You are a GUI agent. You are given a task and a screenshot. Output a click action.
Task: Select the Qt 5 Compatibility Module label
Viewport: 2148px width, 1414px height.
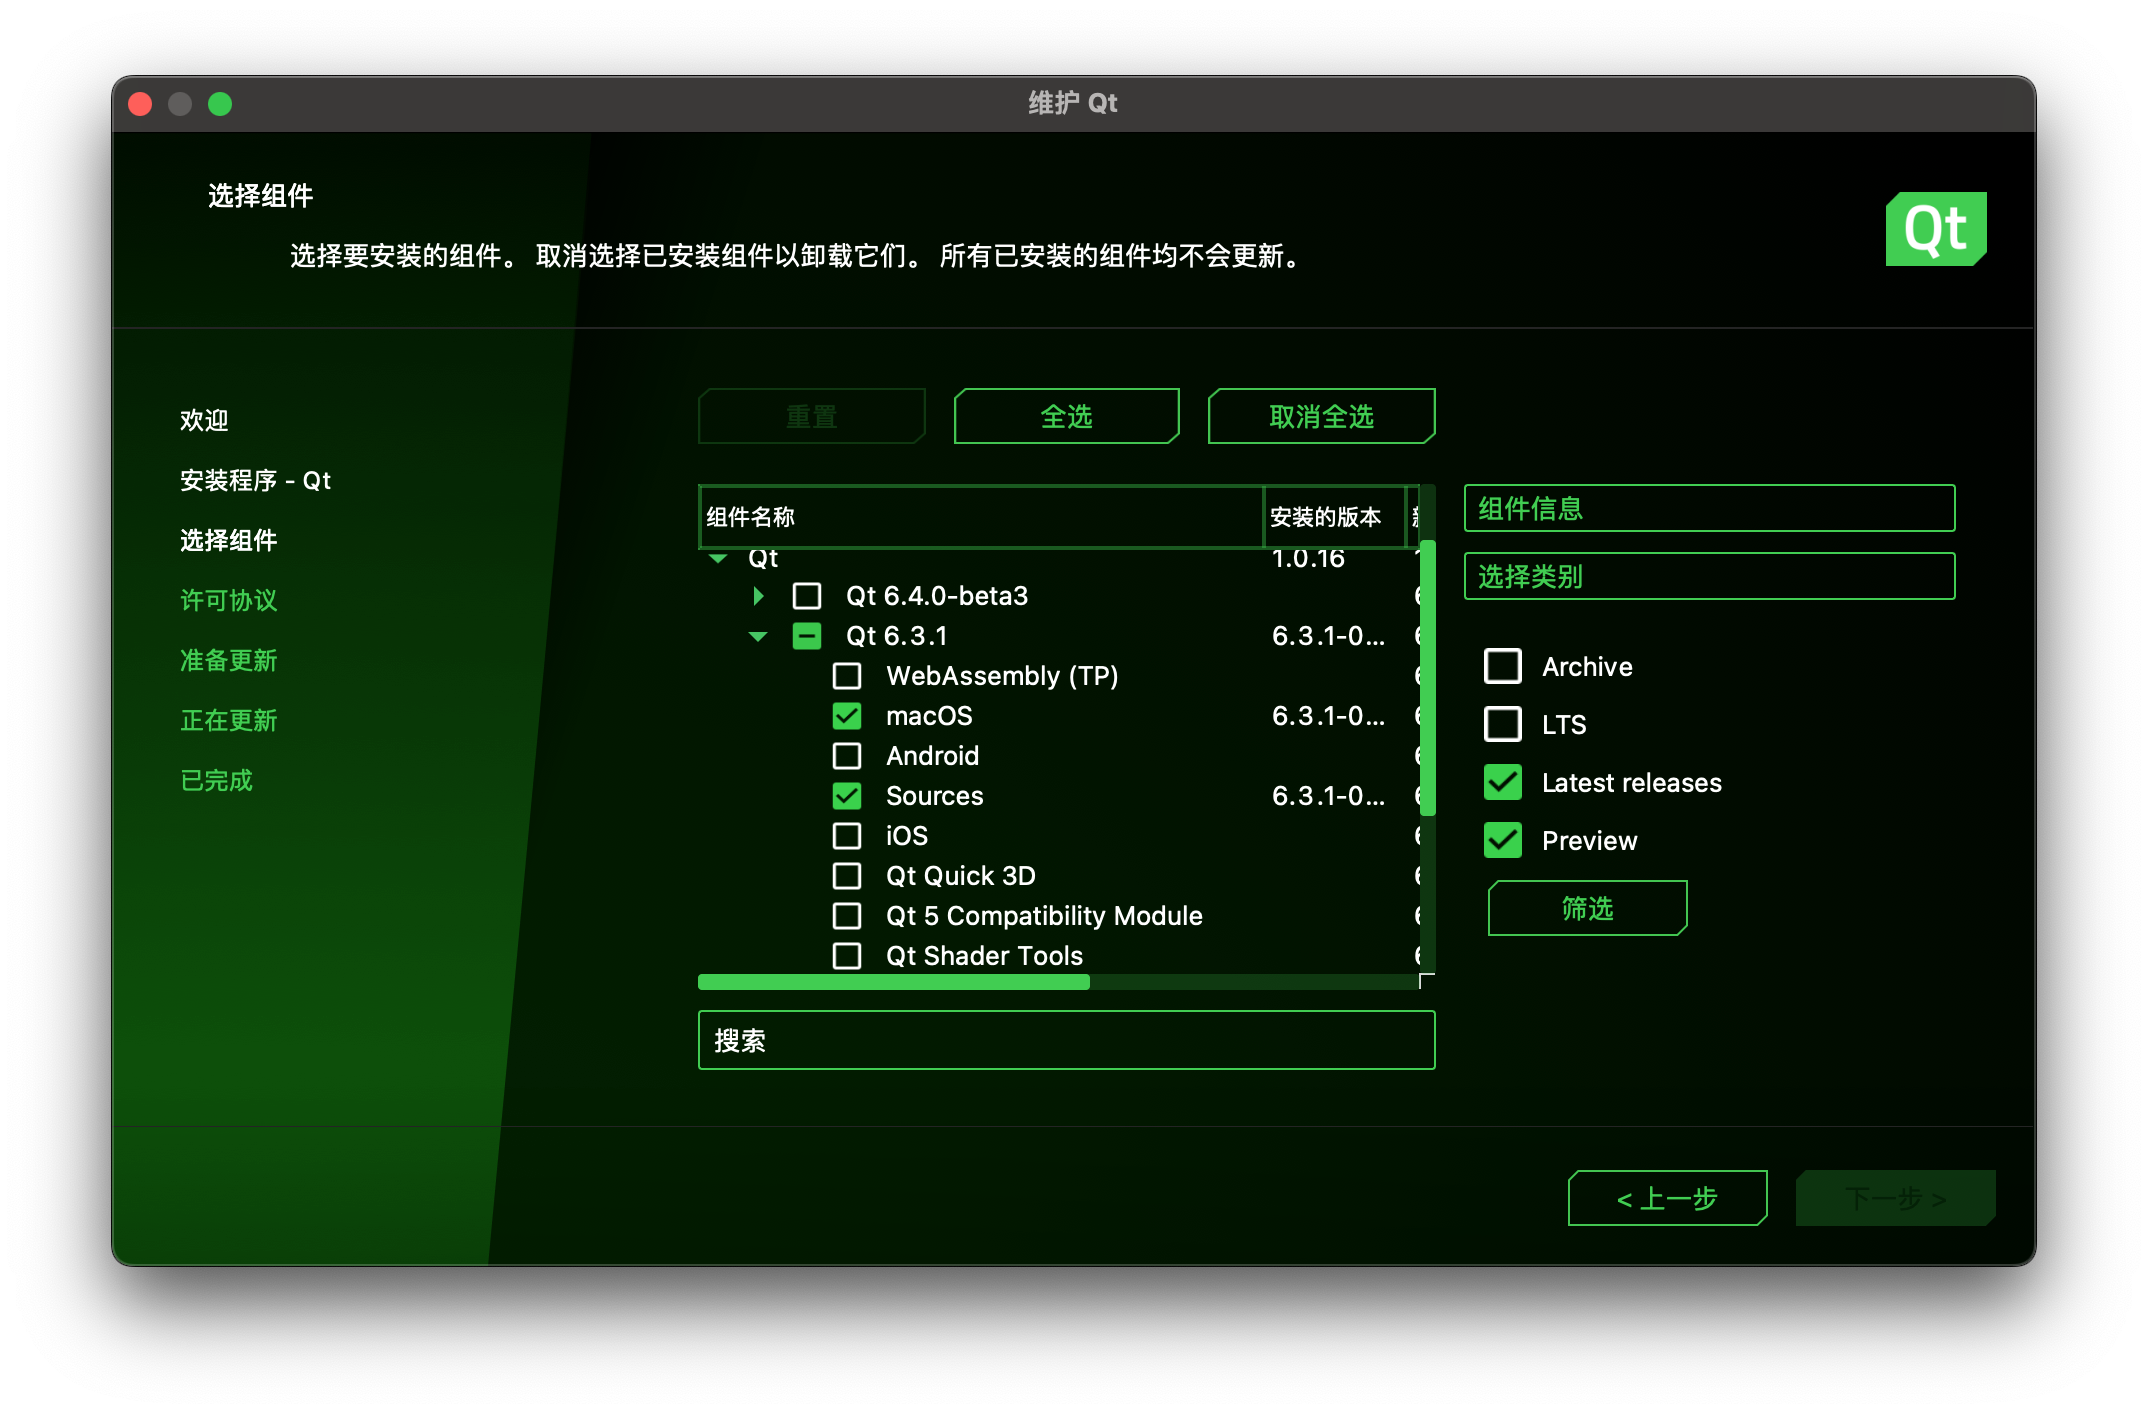[x=1044, y=916]
